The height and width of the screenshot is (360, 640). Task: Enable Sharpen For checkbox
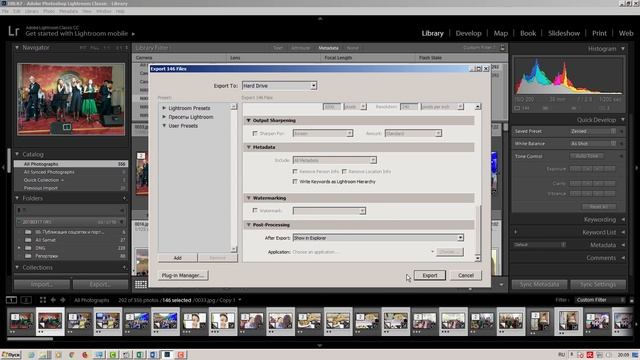[x=255, y=133]
